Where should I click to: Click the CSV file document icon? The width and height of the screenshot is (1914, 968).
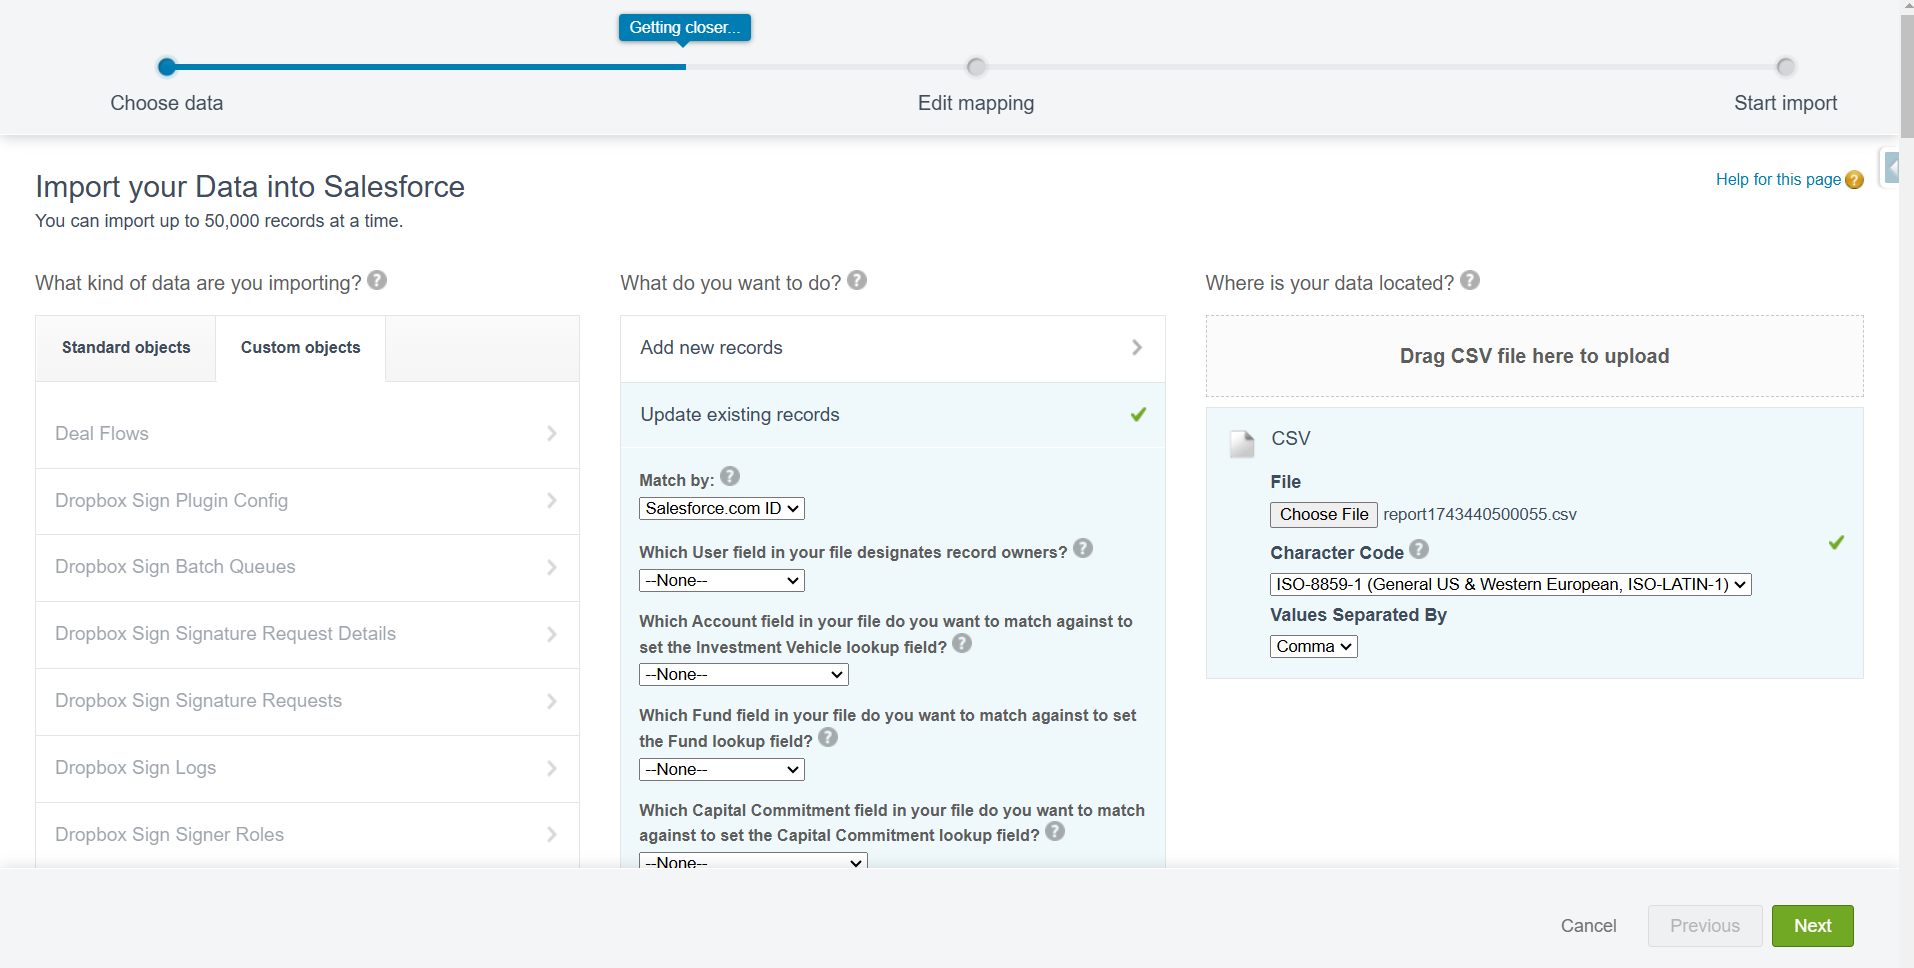[1242, 444]
